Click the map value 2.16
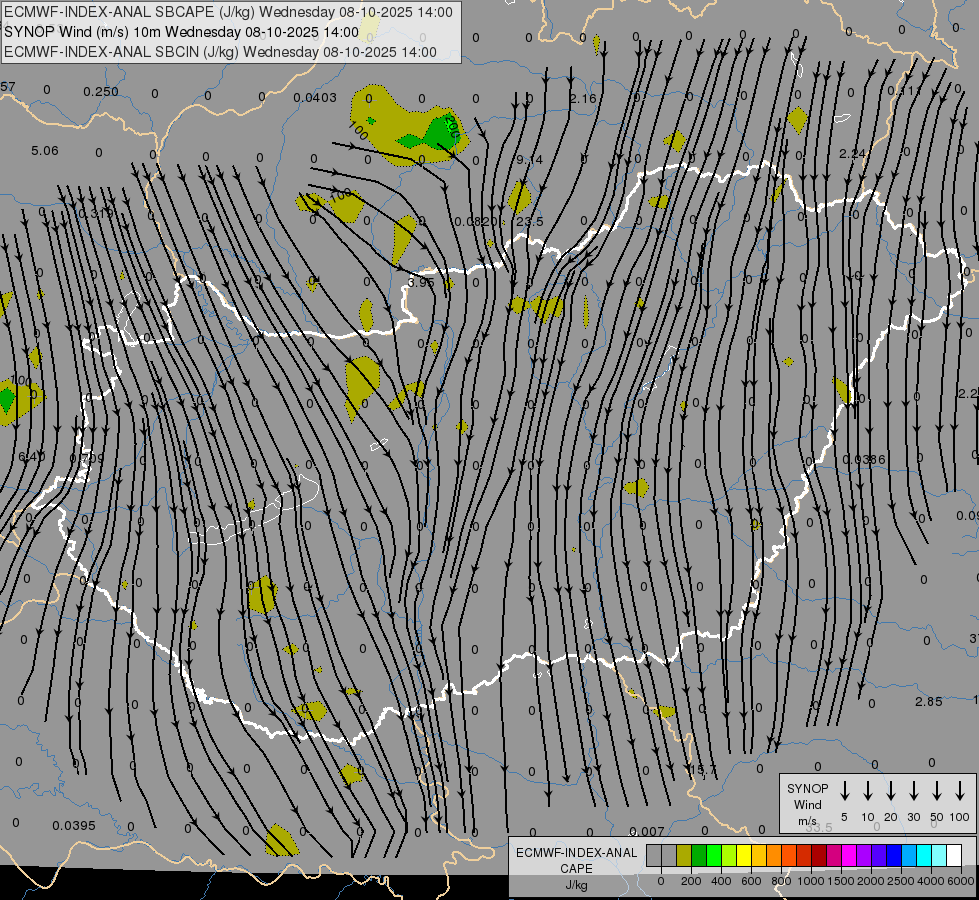The width and height of the screenshot is (979, 900). [583, 98]
